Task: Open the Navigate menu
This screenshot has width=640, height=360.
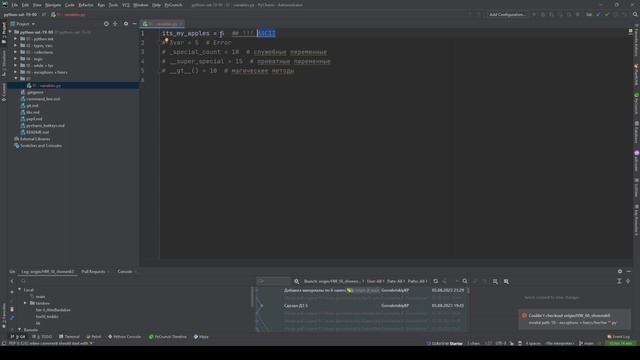Action: click(53, 5)
